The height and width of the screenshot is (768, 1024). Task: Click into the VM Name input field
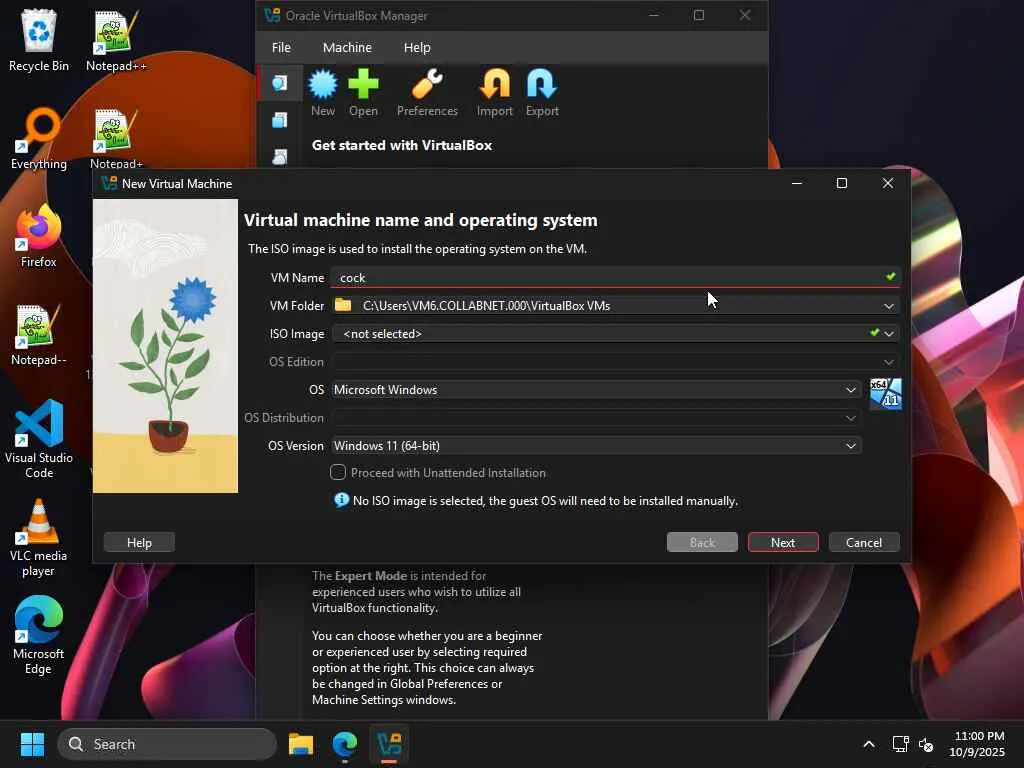click(x=615, y=278)
